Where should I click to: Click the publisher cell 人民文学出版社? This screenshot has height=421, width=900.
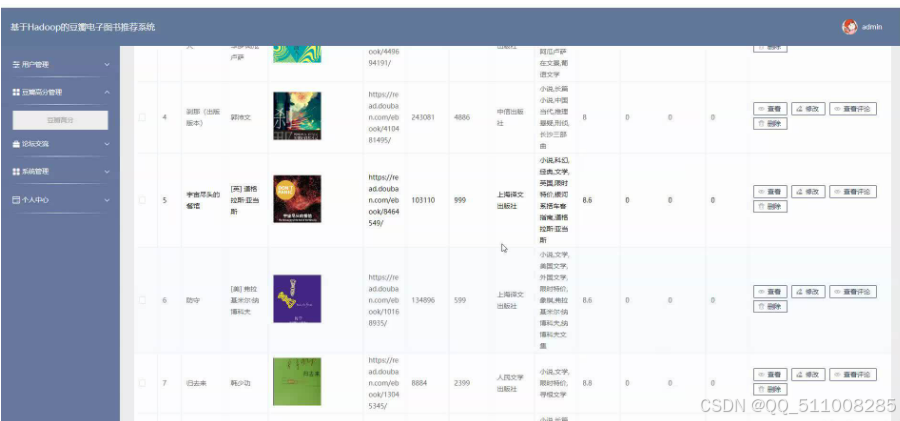(510, 383)
